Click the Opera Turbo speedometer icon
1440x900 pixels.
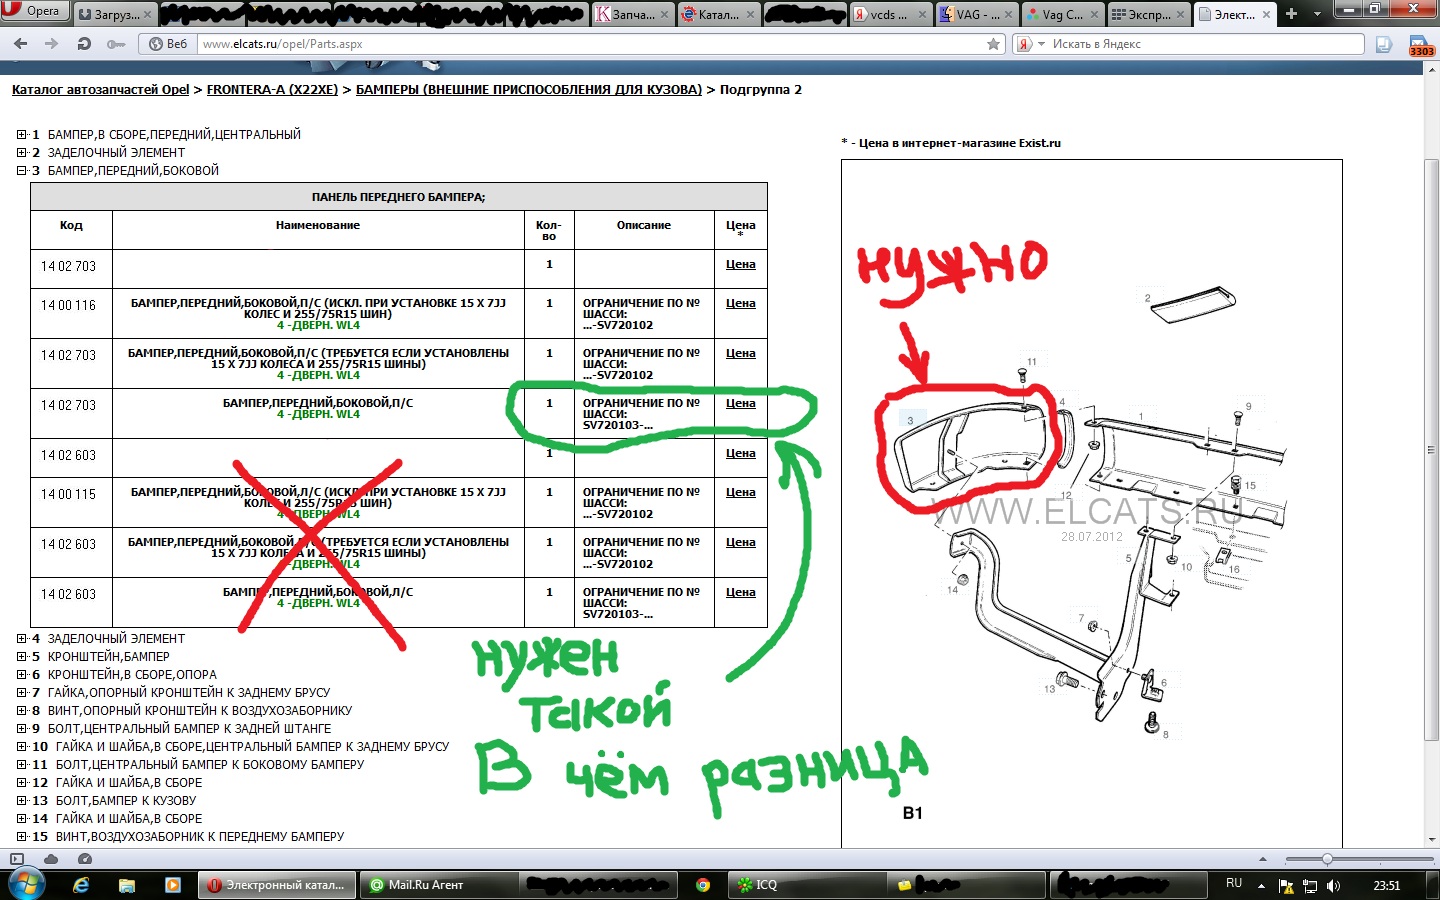point(85,859)
